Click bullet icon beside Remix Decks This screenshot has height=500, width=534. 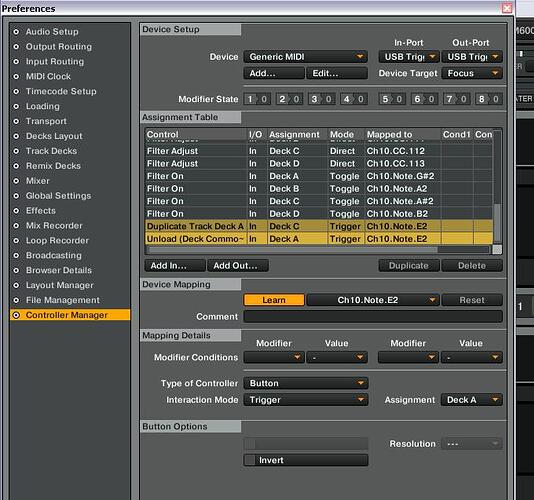click(x=16, y=166)
